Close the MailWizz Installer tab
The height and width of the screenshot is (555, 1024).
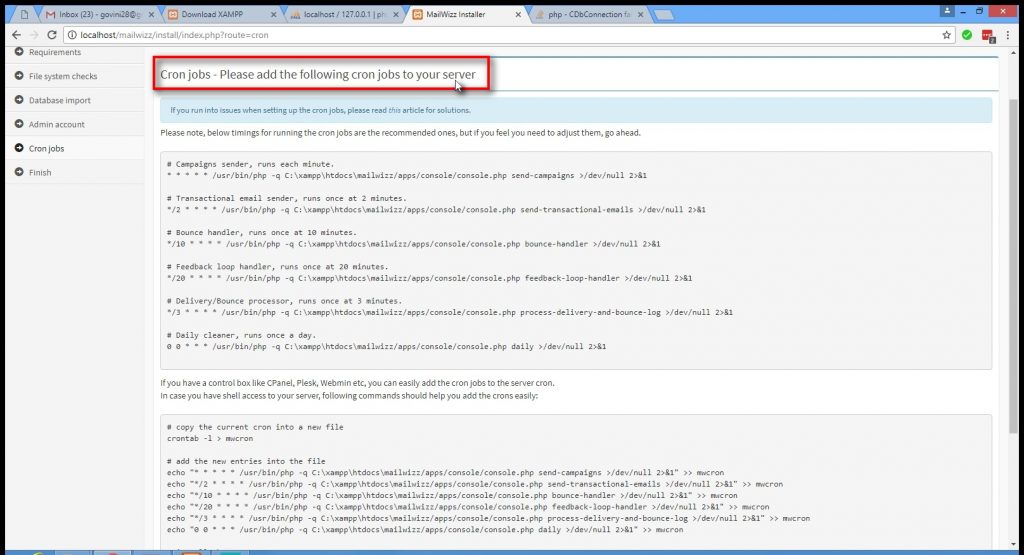coord(518,14)
